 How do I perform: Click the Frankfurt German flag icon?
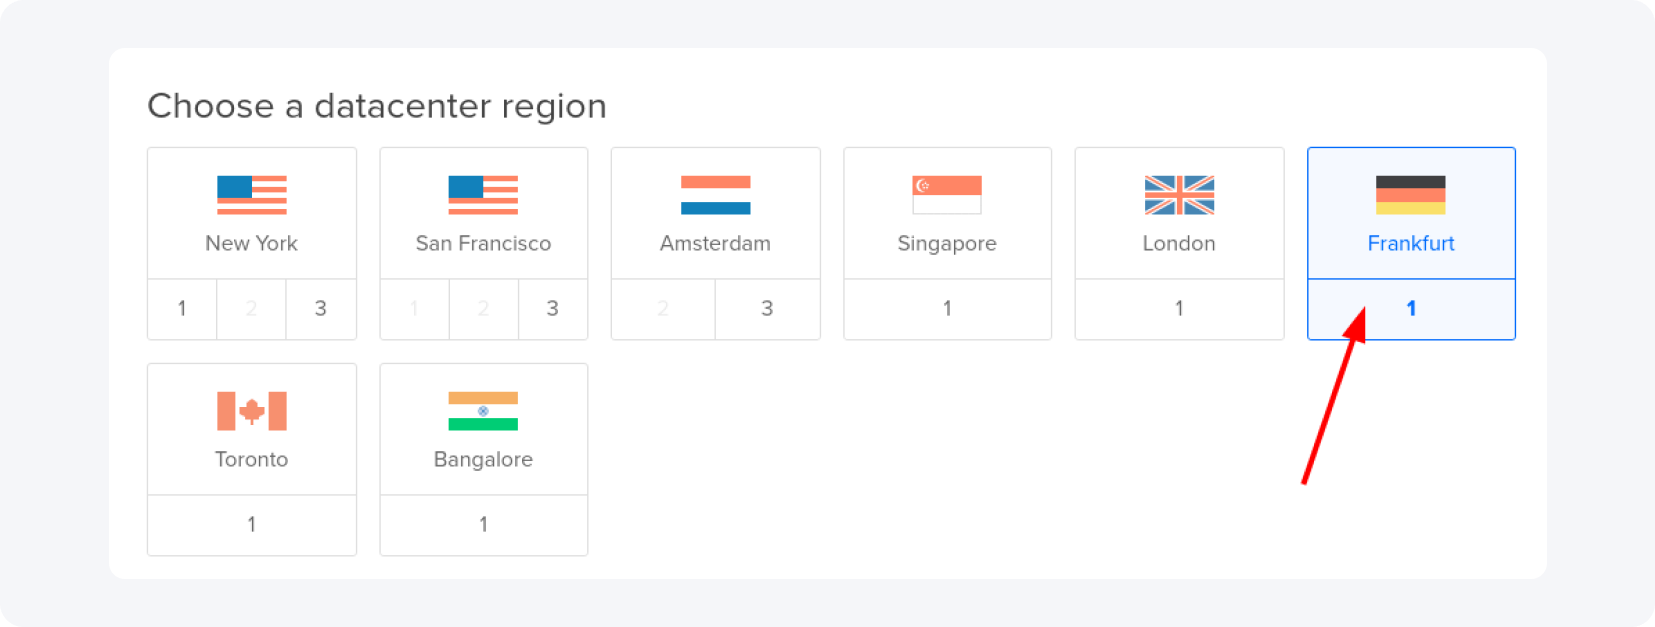tap(1410, 195)
